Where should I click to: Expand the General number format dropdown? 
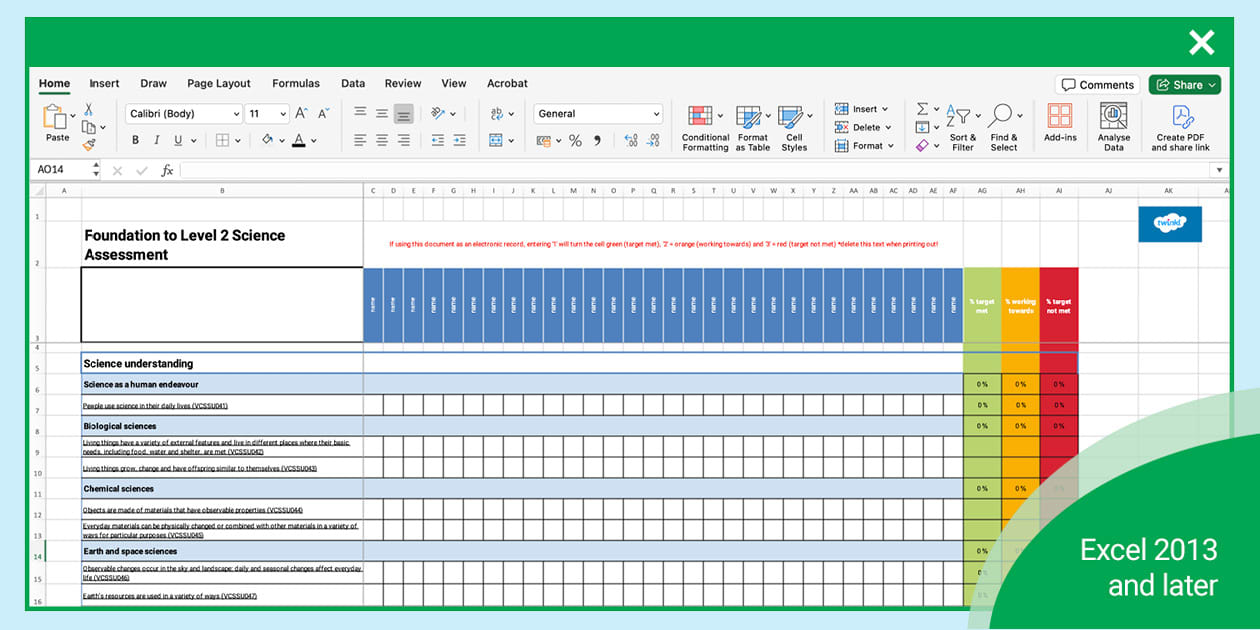[656, 114]
